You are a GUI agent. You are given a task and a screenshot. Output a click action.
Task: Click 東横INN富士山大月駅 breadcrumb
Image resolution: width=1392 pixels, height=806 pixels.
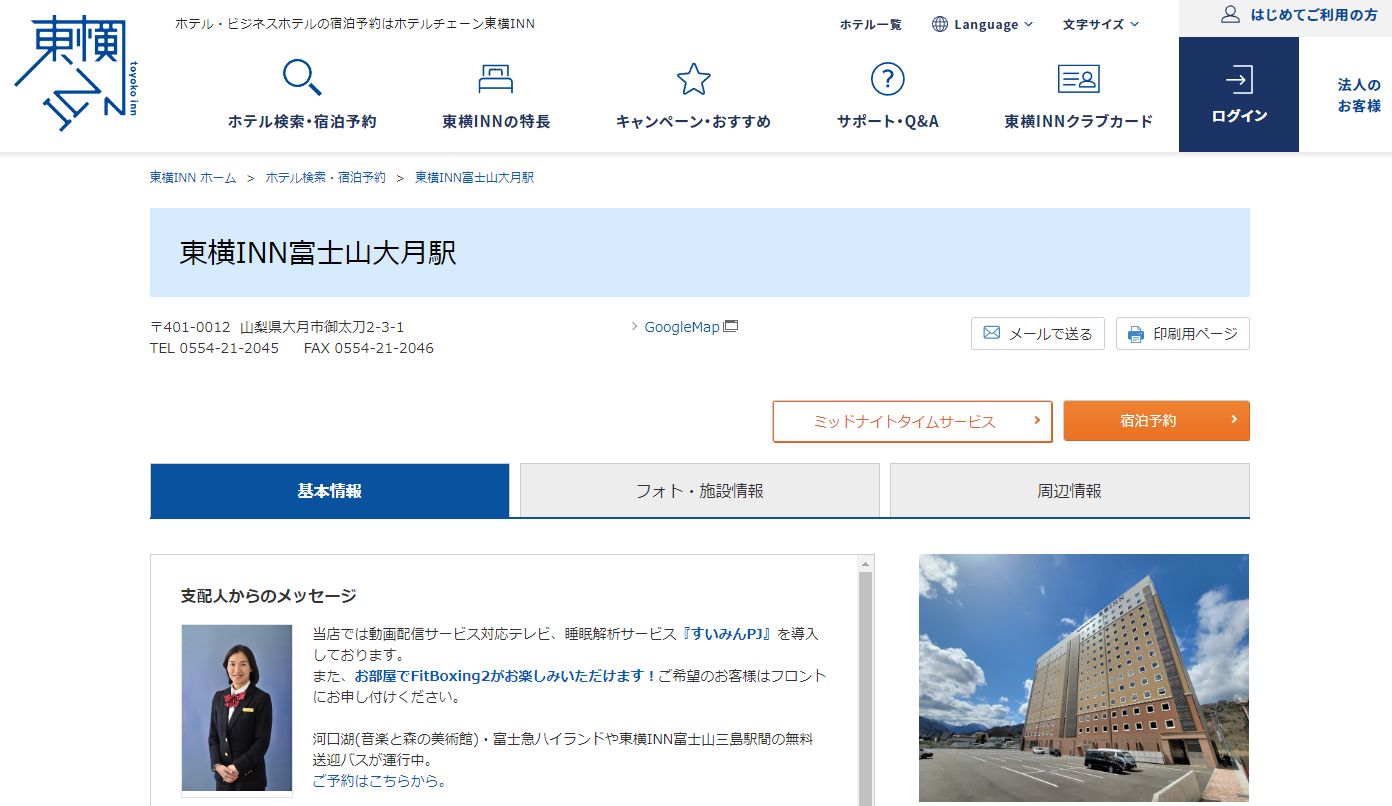[x=474, y=177]
